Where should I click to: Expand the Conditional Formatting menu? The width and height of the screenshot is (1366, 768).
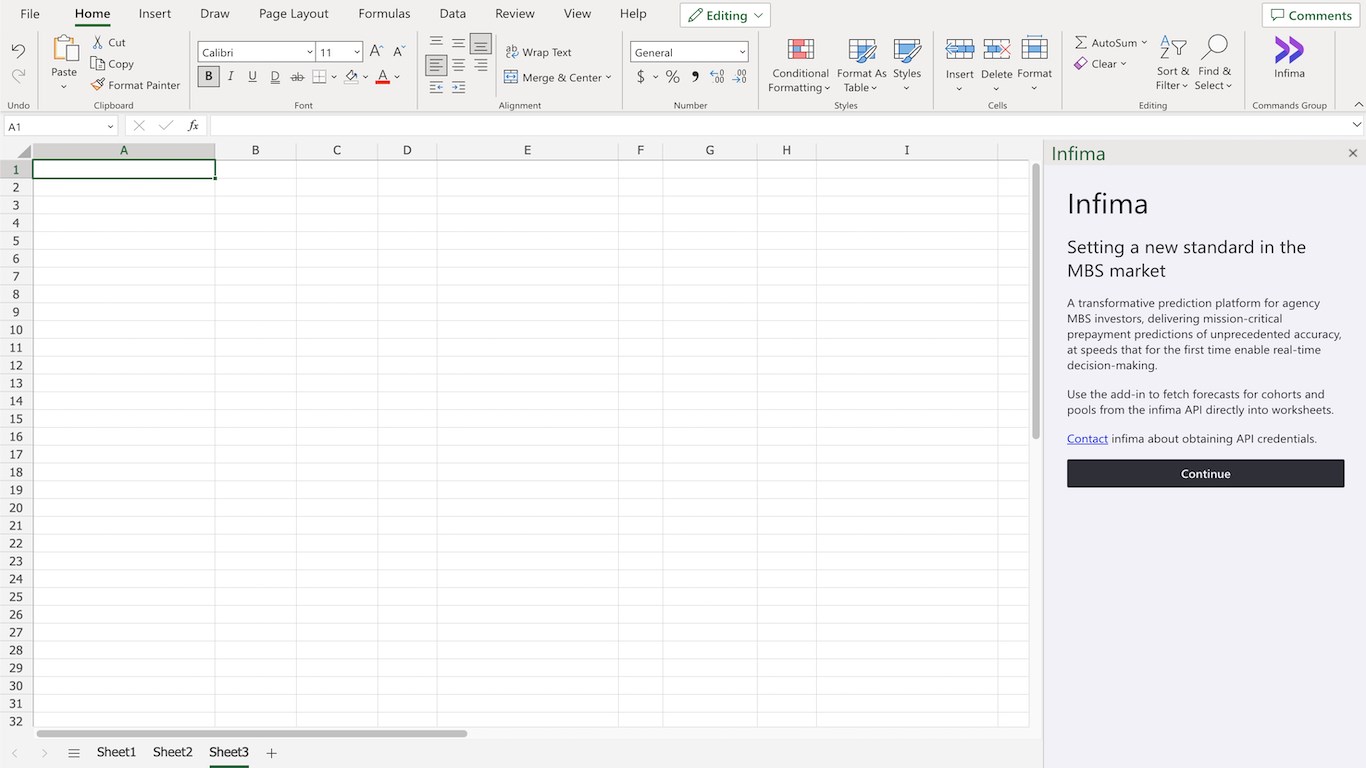800,66
